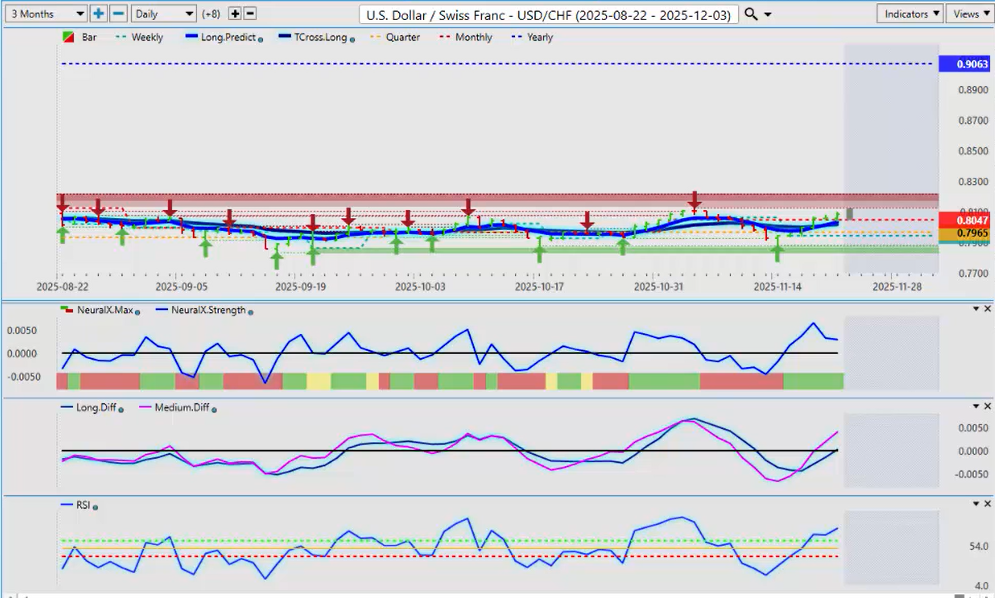Toggle the Monthly legend line

click(468, 38)
